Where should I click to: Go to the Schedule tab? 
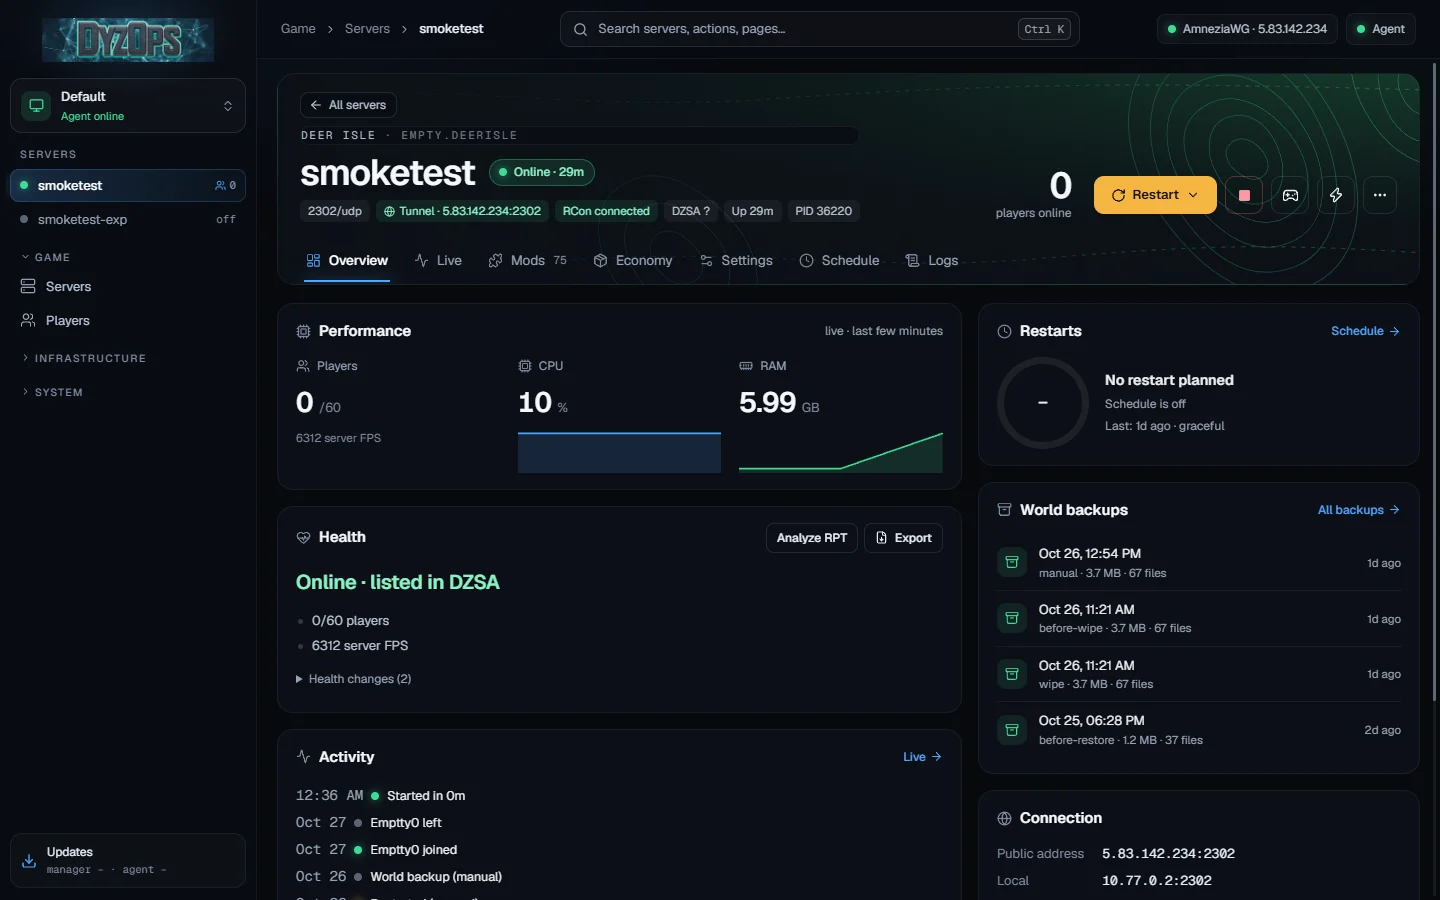pos(839,260)
